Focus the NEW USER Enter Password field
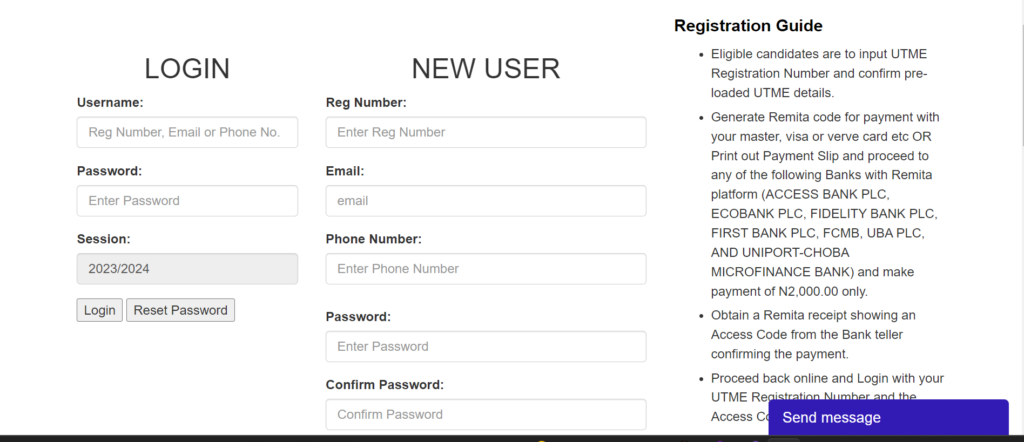 click(485, 346)
